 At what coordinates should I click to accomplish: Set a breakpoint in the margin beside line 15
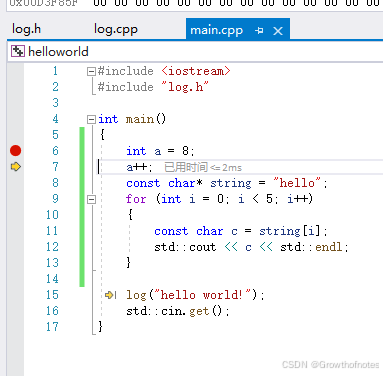pyautogui.click(x=15, y=295)
